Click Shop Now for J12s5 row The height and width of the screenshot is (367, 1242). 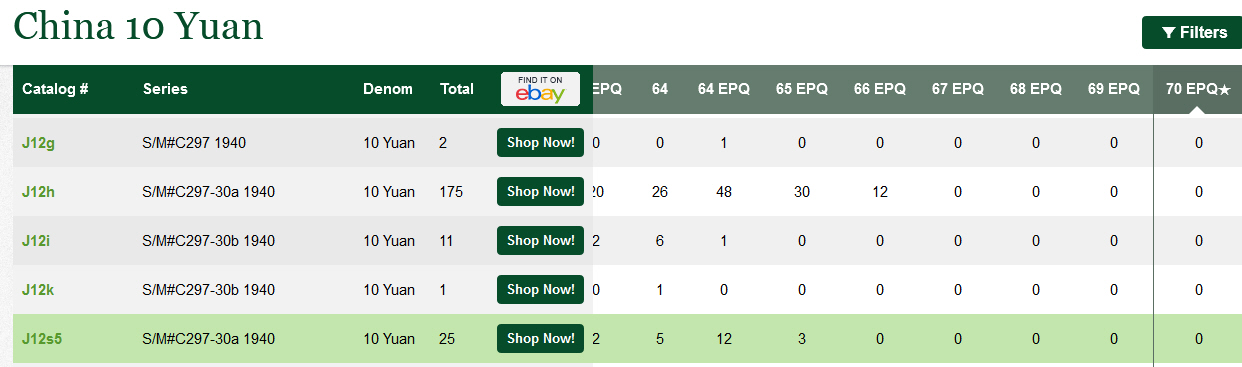point(541,339)
